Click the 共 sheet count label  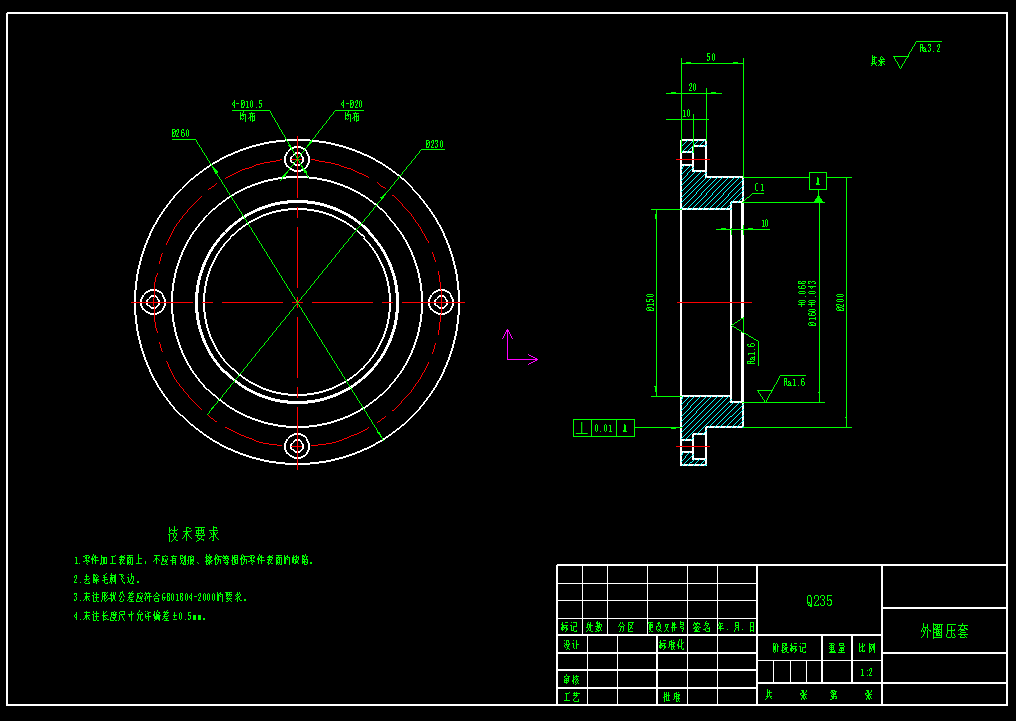tap(769, 694)
